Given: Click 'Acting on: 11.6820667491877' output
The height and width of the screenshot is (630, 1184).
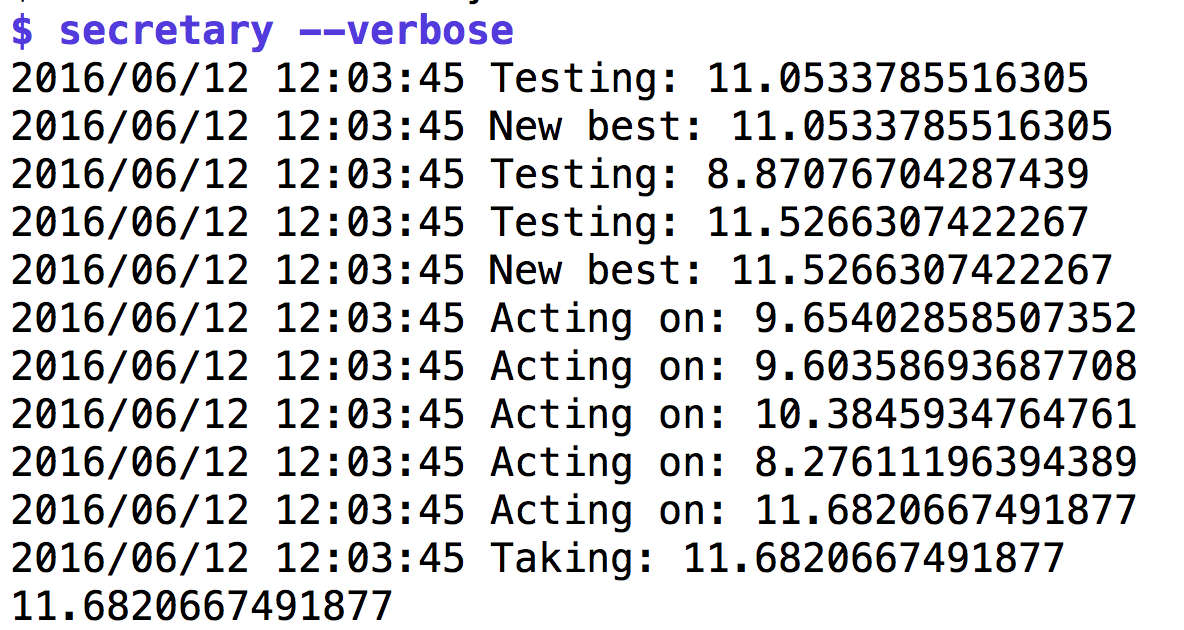Looking at the screenshot, I should point(812,510).
